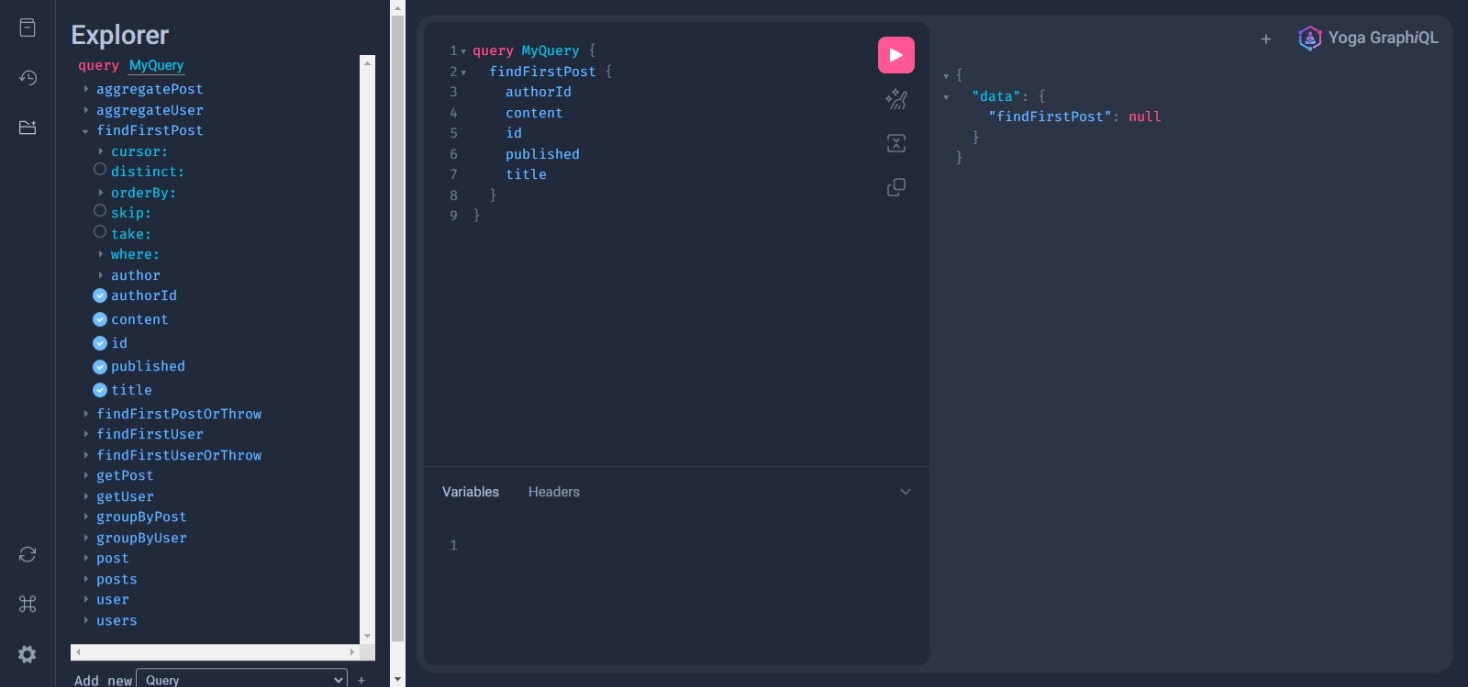This screenshot has height=687, width=1468.
Task: Switch to the Headers tab
Action: [553, 492]
